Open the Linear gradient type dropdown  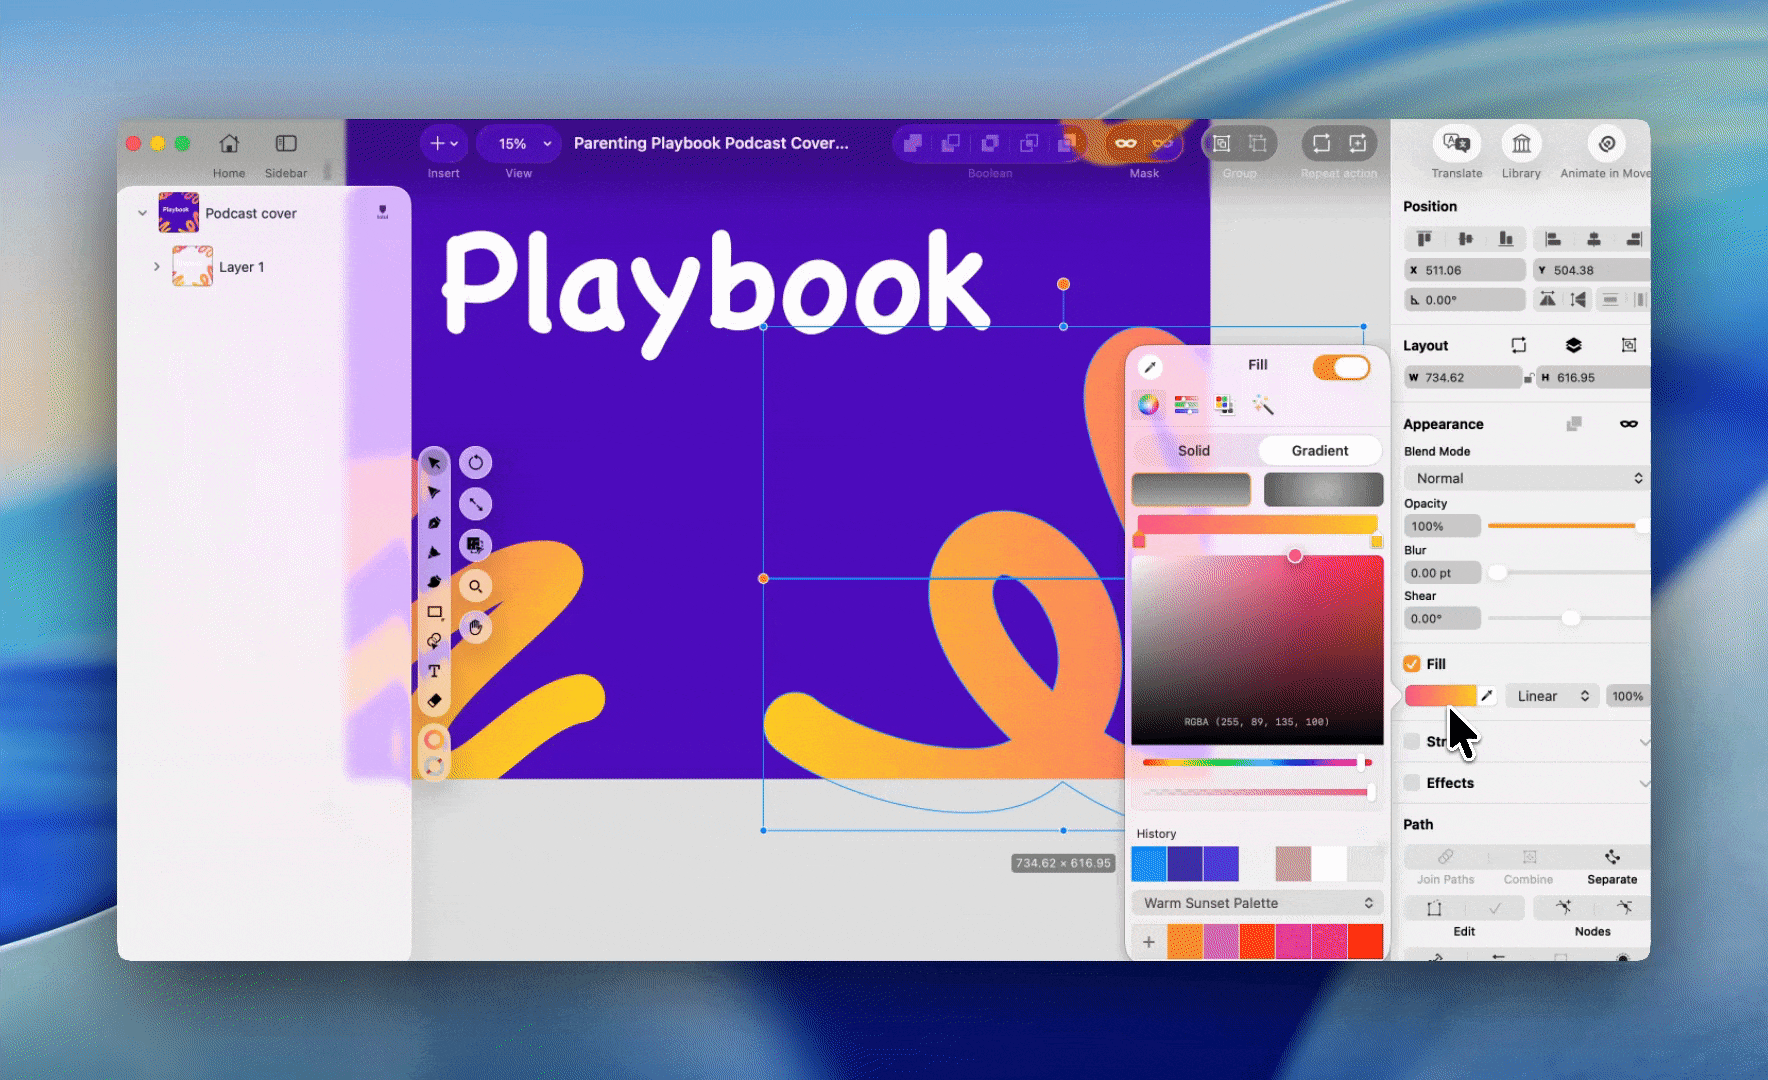(x=1552, y=696)
